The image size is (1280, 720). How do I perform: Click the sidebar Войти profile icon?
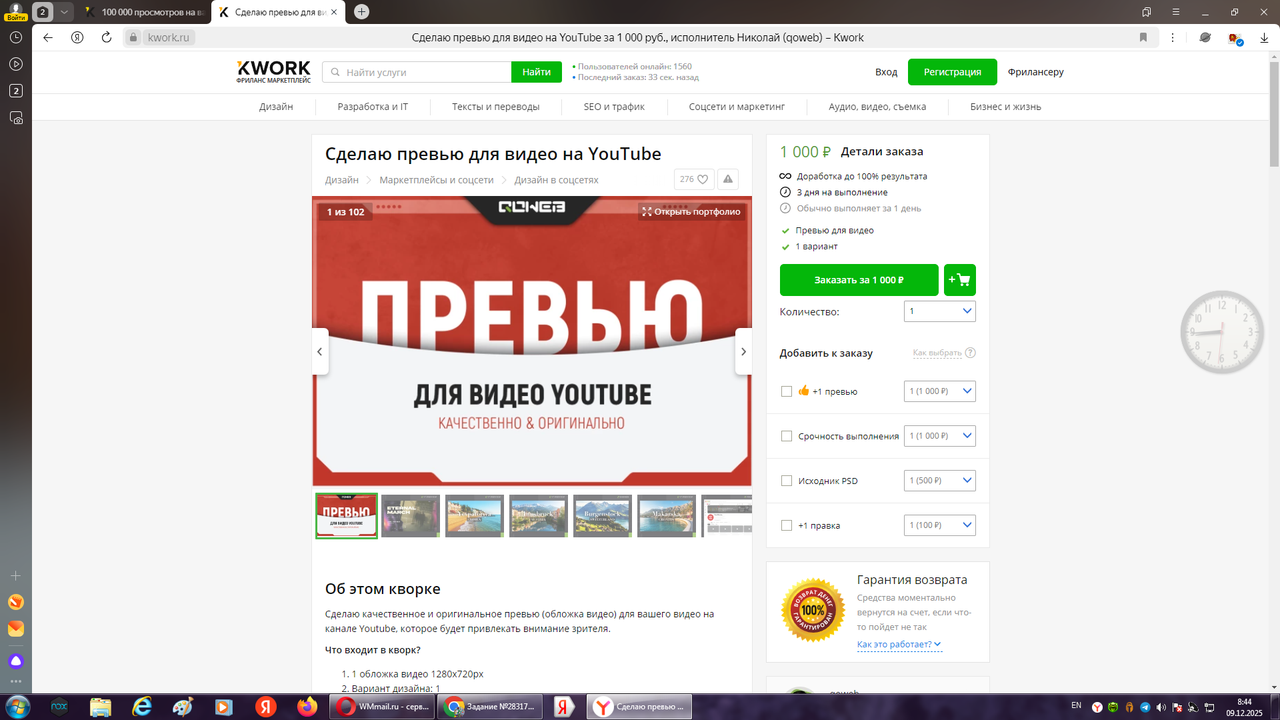(16, 11)
